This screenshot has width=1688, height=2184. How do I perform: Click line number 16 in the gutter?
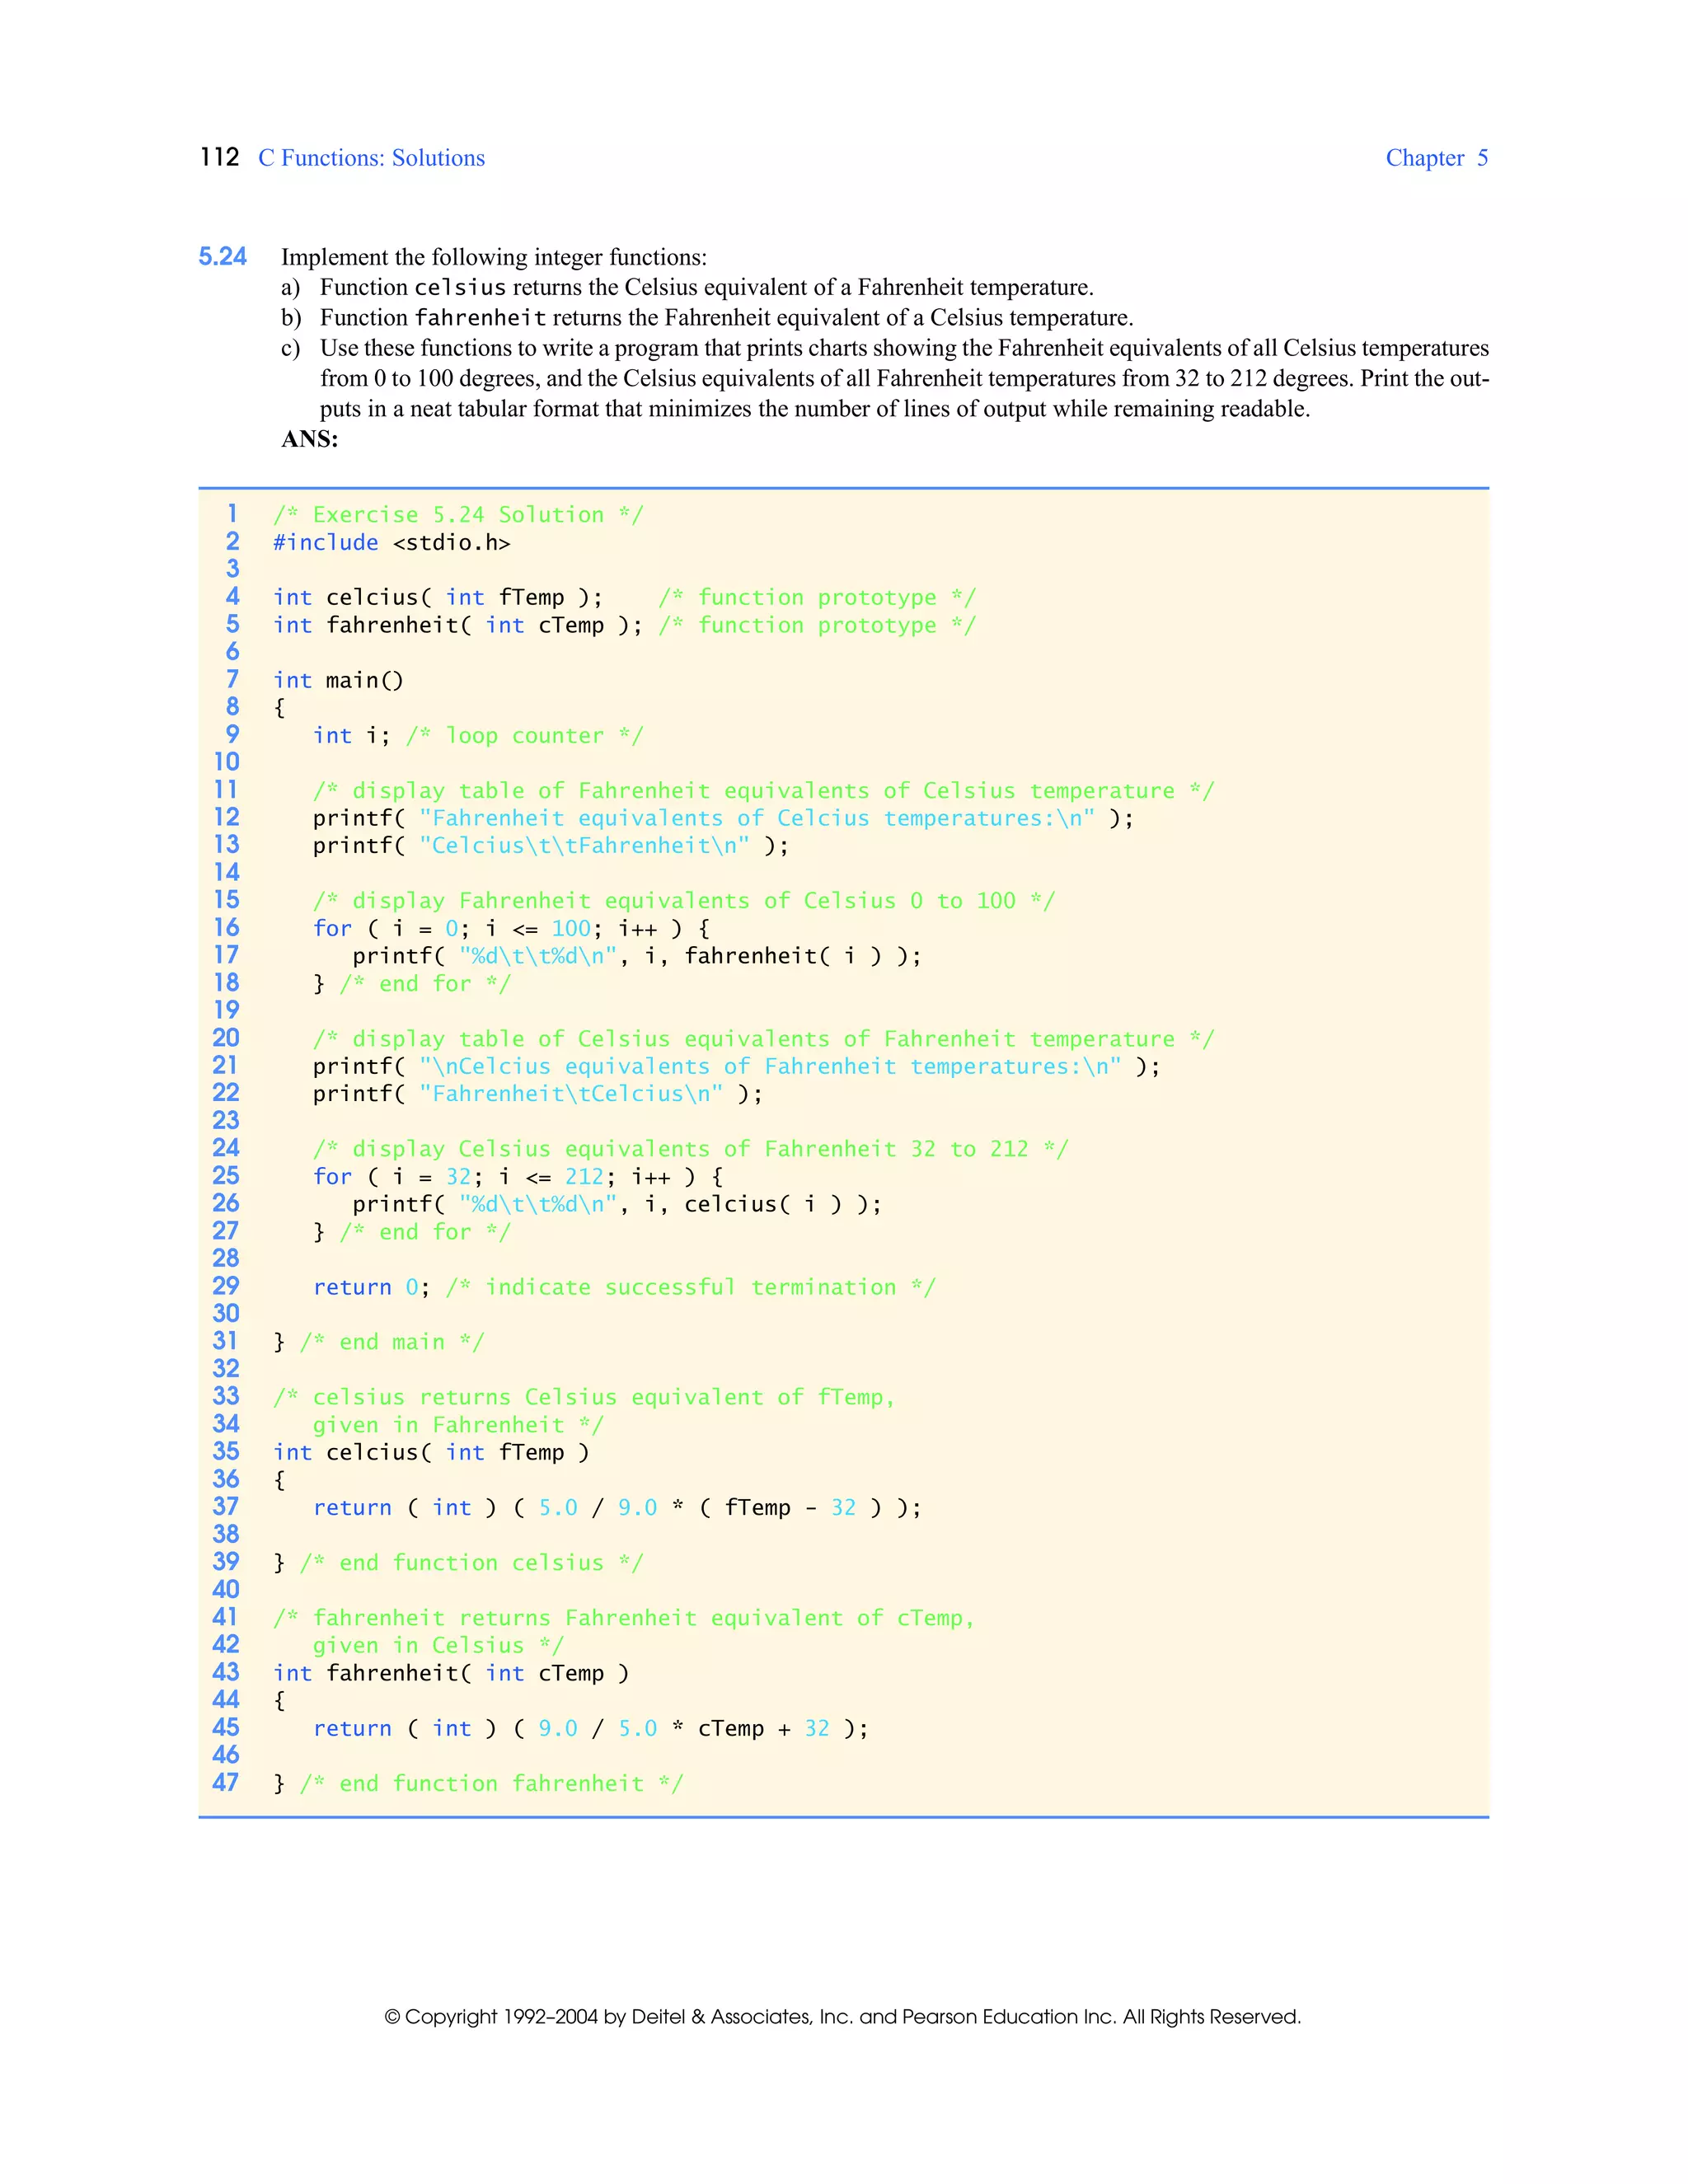(x=226, y=928)
